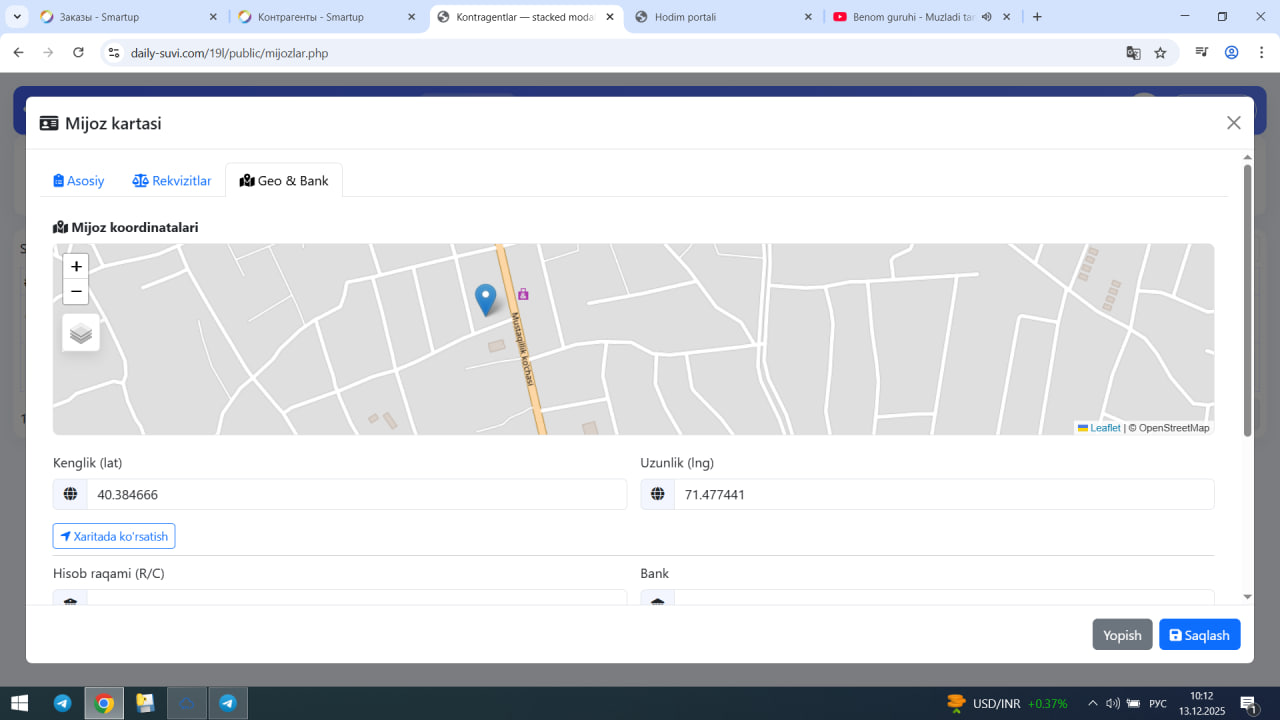
Task: Select the Geo & Bank tab
Action: (x=284, y=181)
